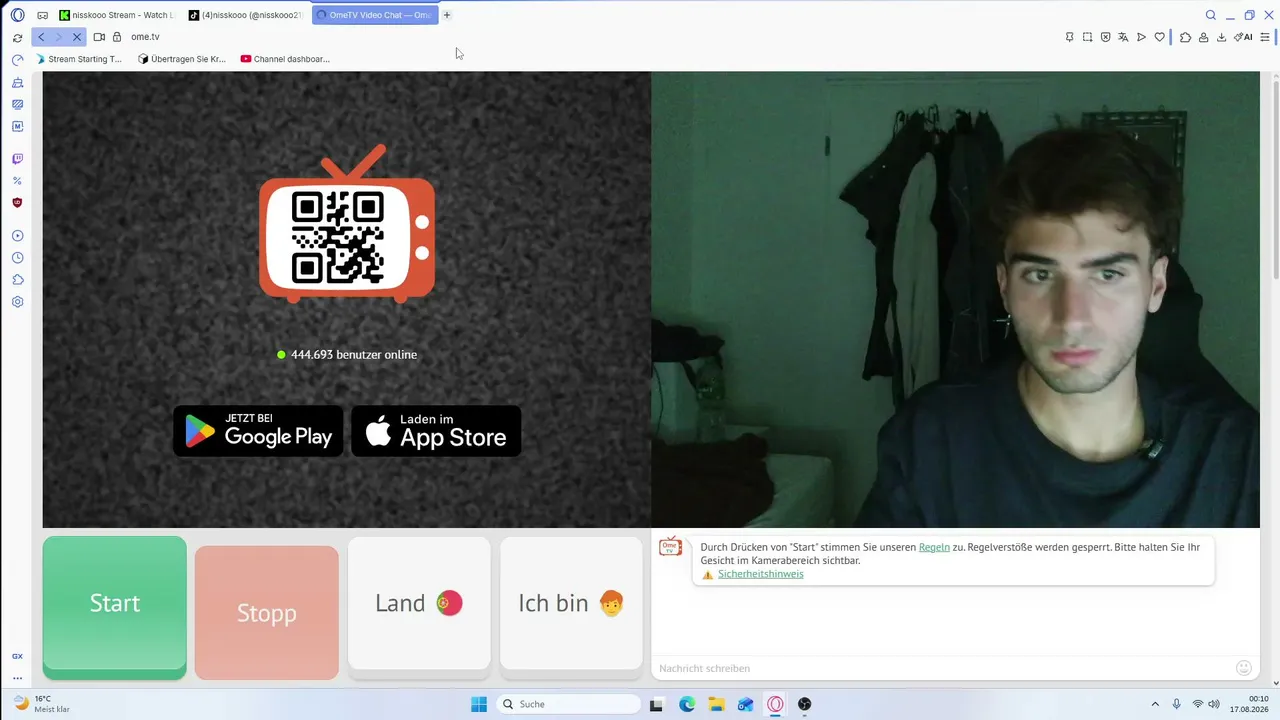Screen dimensions: 1280x720
Task: Click the taskbar Suche search box
Action: [569, 704]
